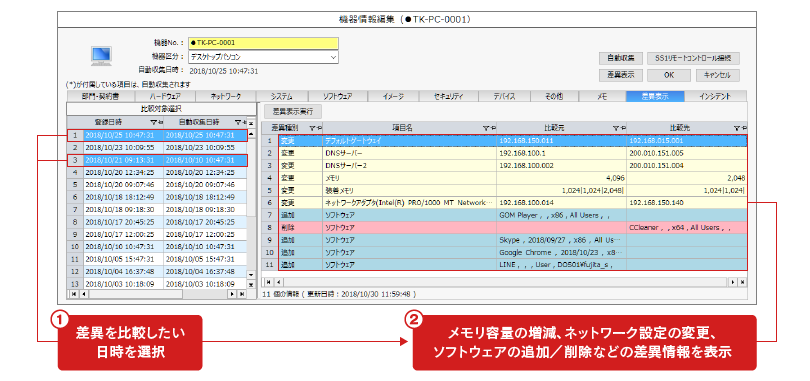Select the DNSサーバー2 row

pyautogui.click(x=504, y=165)
